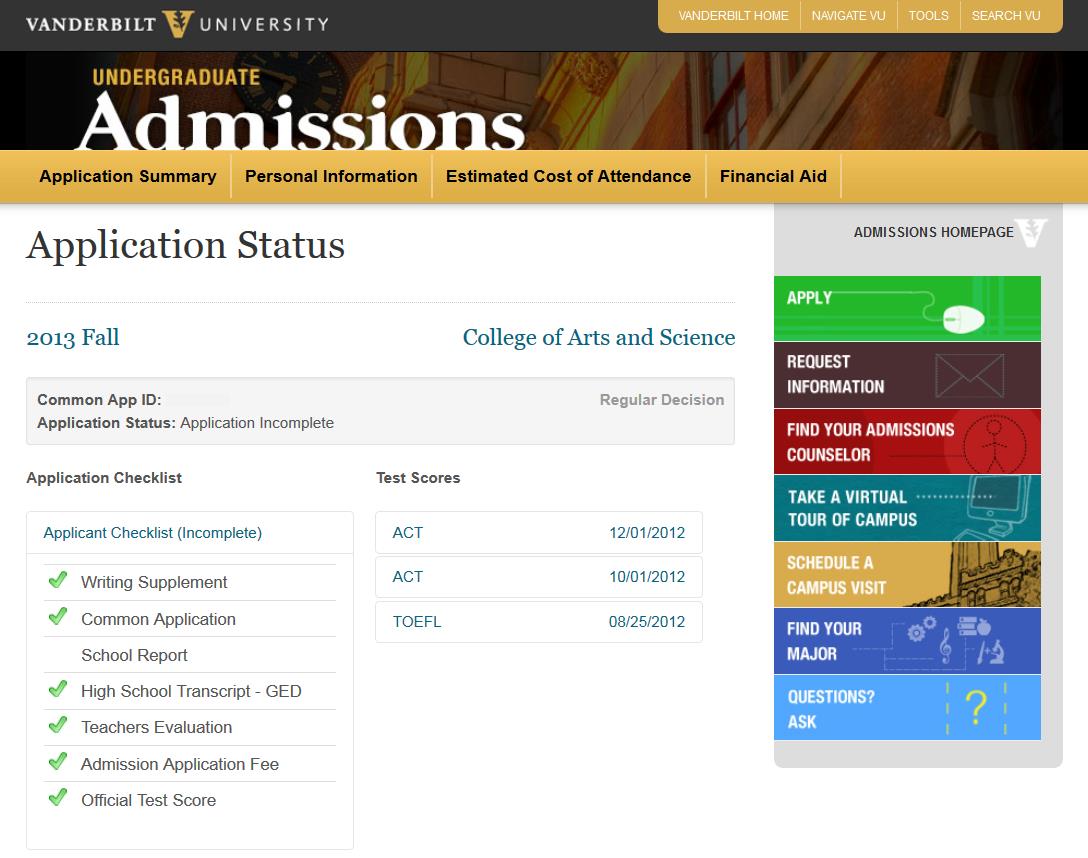1088x858 pixels.
Task: Expand the Applicant Checklist (Incomplete) header
Action: [x=153, y=533]
